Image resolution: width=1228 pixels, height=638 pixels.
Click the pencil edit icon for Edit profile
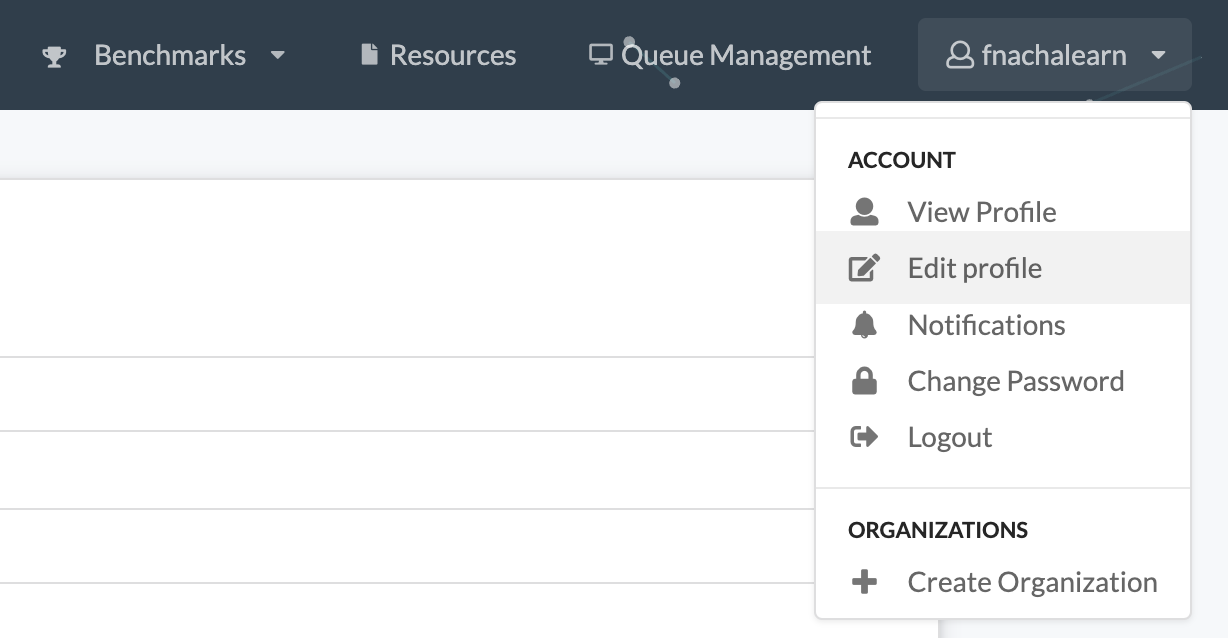point(864,268)
